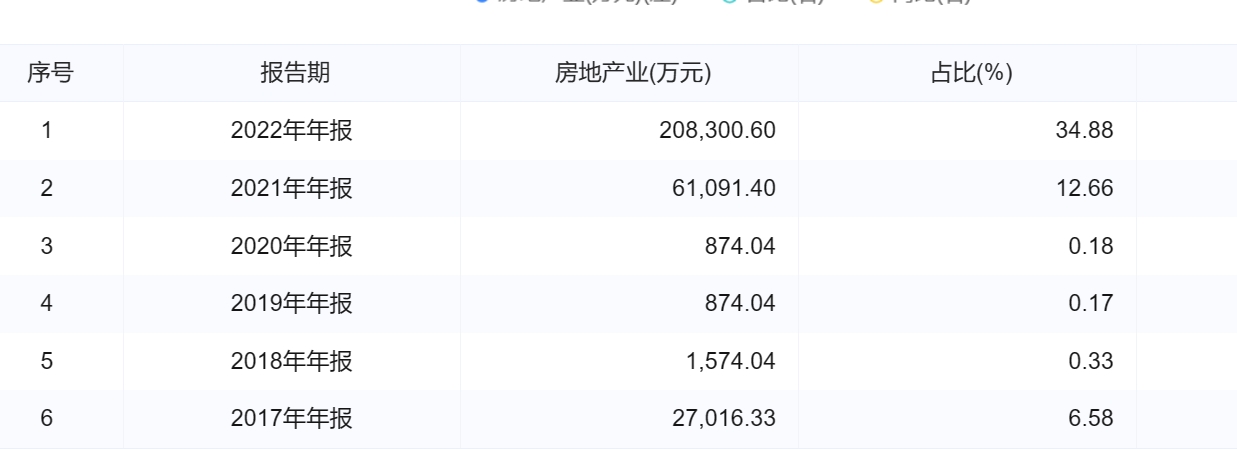Choose the 2019年年报 report period cell
The width and height of the screenshot is (1237, 463).
pos(292,303)
